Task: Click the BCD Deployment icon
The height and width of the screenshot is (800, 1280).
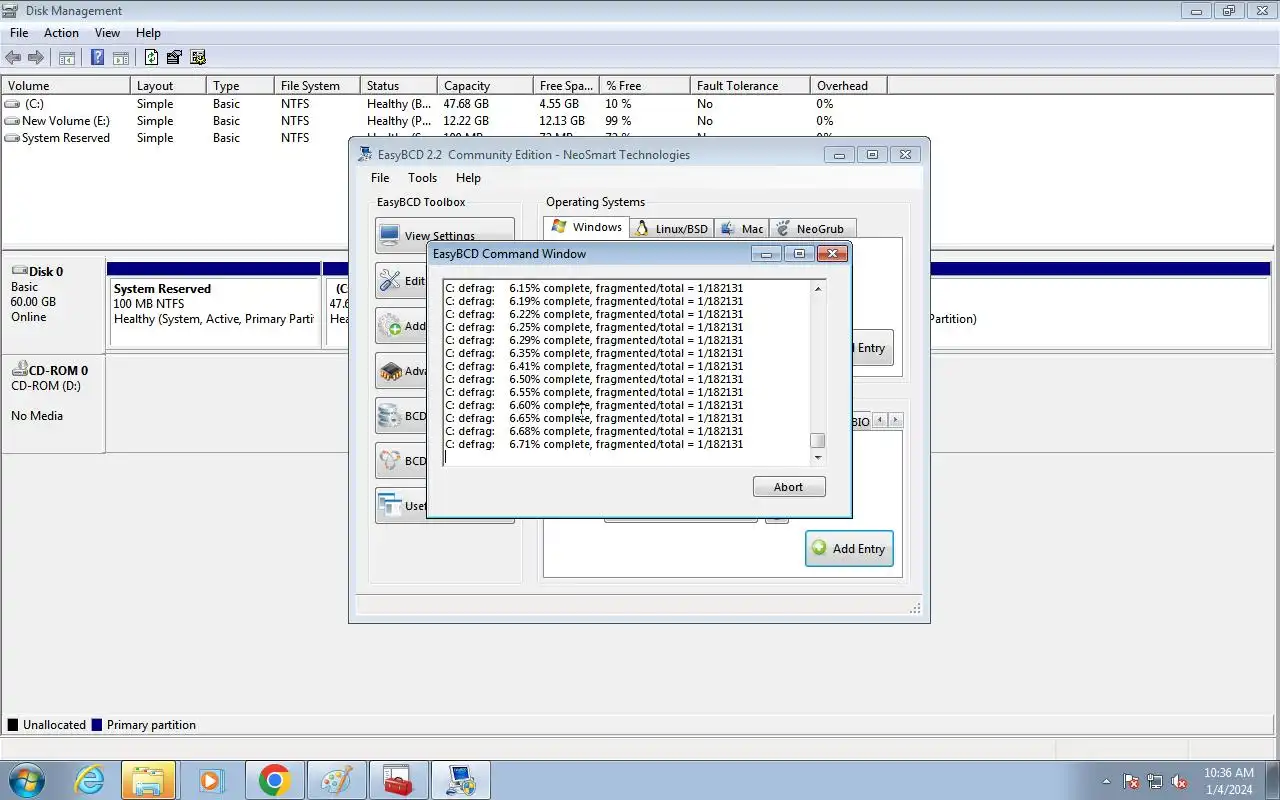Action: 390,461
